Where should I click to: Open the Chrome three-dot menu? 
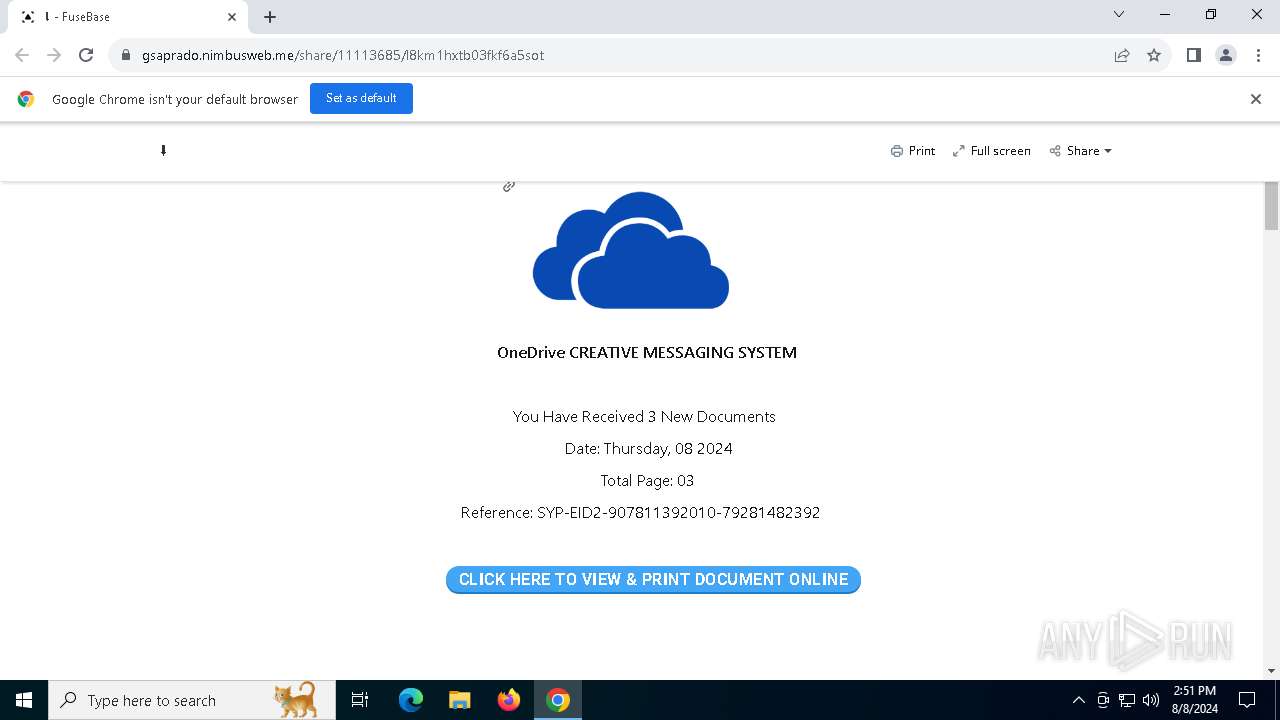coord(1257,55)
